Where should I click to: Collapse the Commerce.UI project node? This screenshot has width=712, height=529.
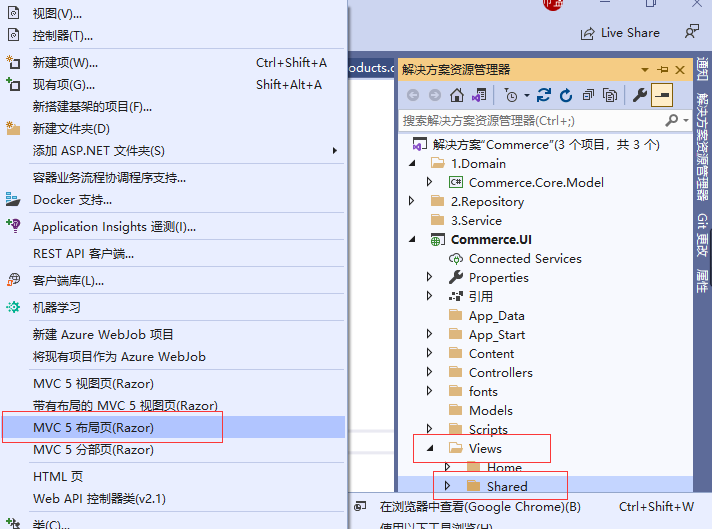point(412,239)
